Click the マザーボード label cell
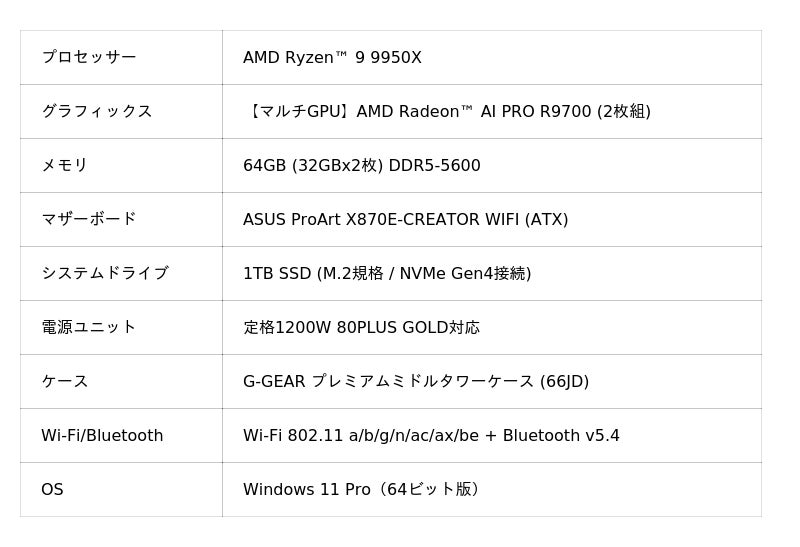This screenshot has height=547, width=800. click(88, 220)
